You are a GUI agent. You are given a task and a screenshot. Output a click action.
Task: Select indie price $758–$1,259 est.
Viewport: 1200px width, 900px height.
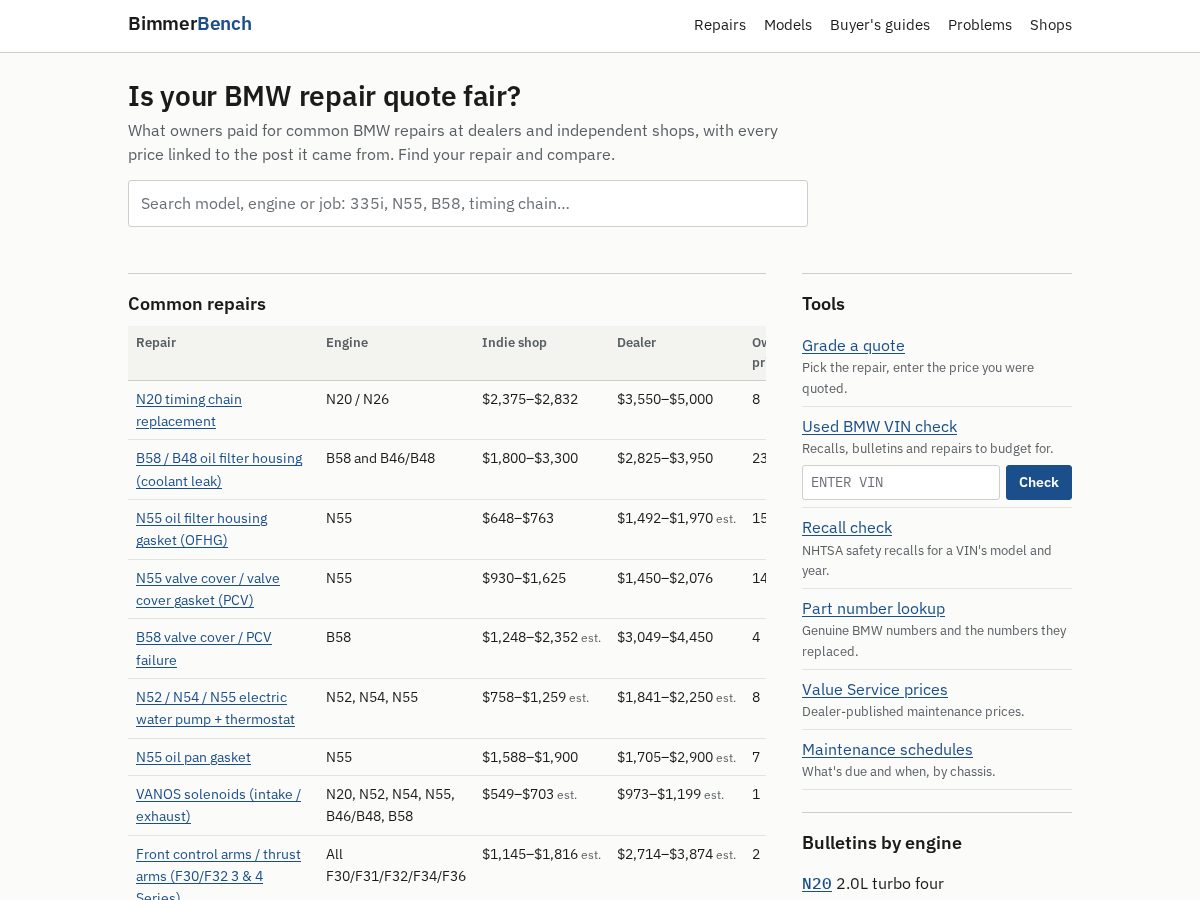point(535,697)
